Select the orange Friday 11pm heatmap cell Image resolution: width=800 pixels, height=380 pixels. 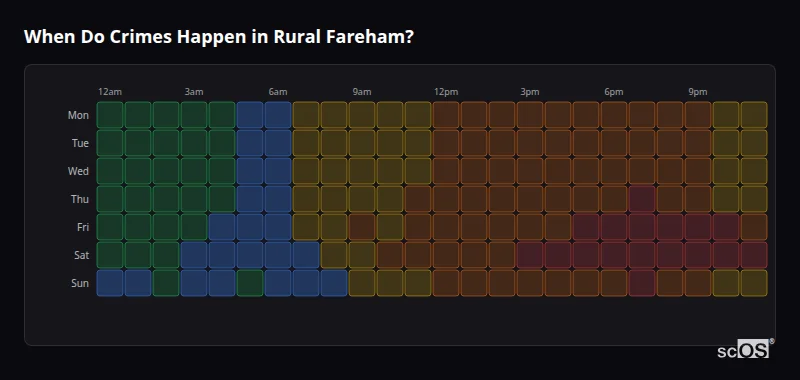754,227
